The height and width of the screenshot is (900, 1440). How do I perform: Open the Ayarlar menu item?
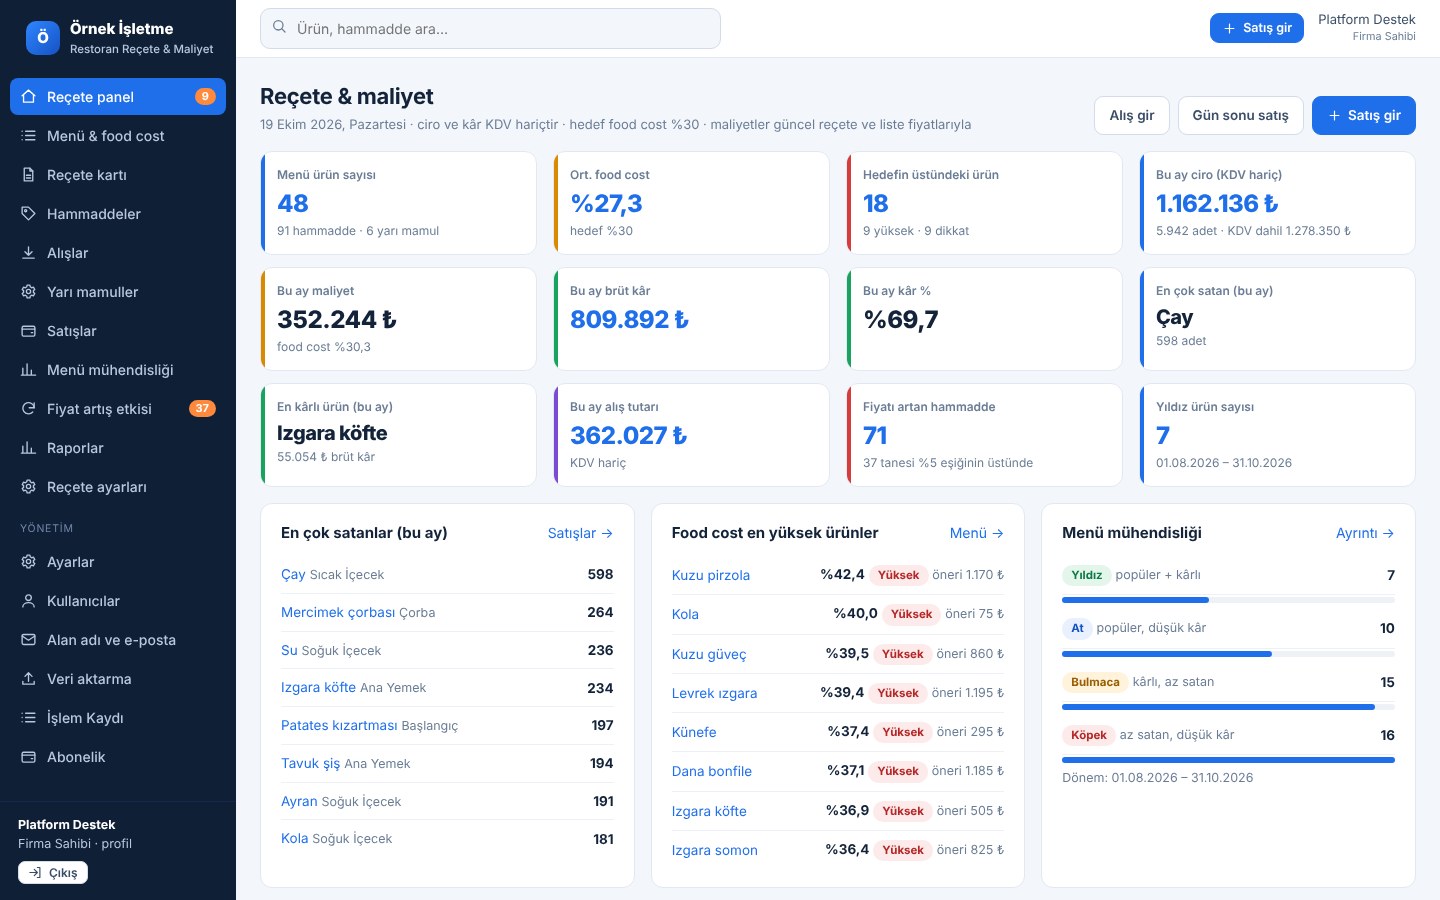tap(118, 562)
